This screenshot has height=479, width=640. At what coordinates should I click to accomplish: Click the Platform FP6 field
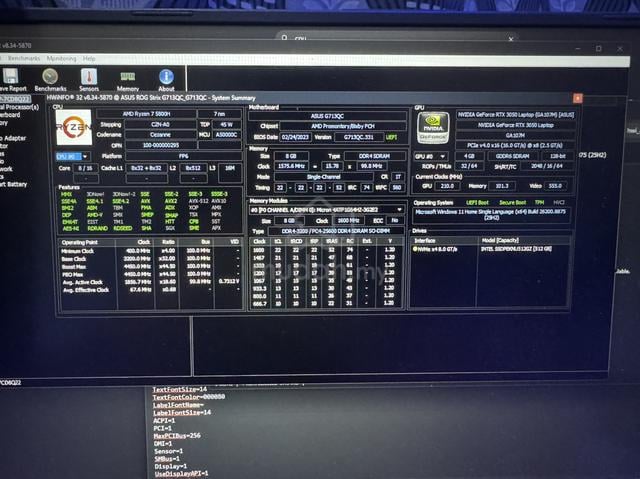pyautogui.click(x=184, y=156)
